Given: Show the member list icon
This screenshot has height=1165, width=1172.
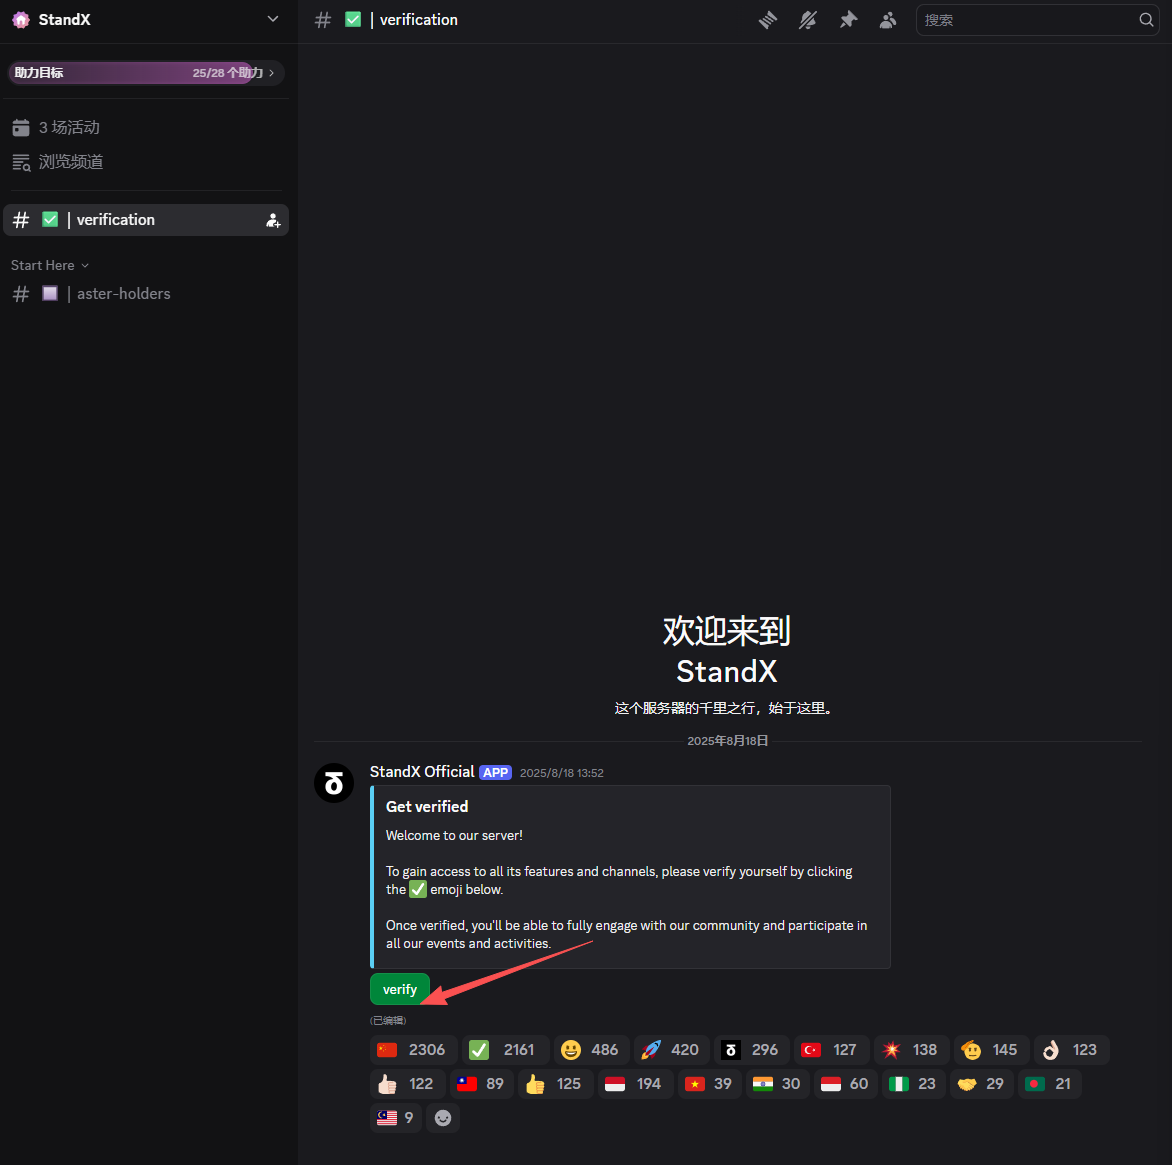Looking at the screenshot, I should pyautogui.click(x=888, y=19).
